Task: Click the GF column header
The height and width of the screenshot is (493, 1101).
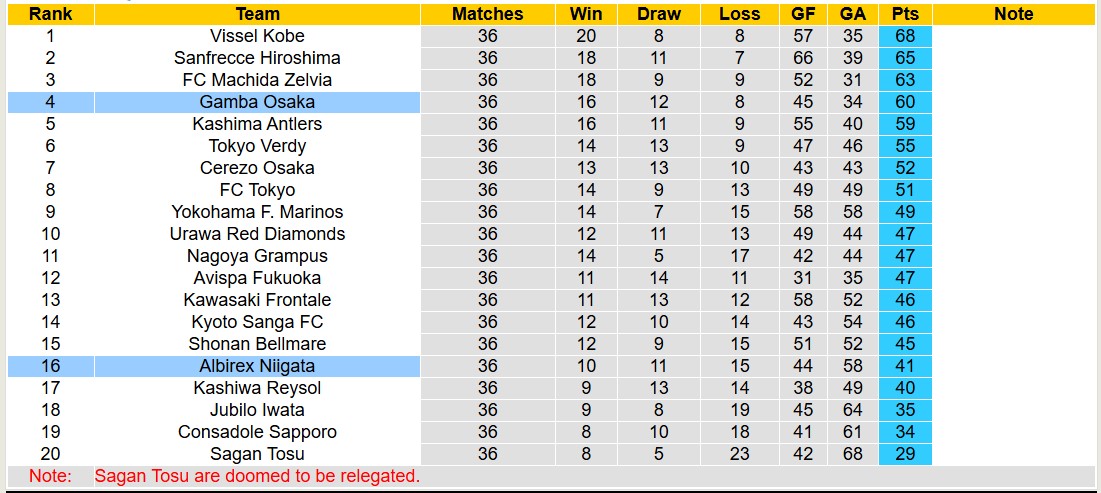Action: (803, 14)
